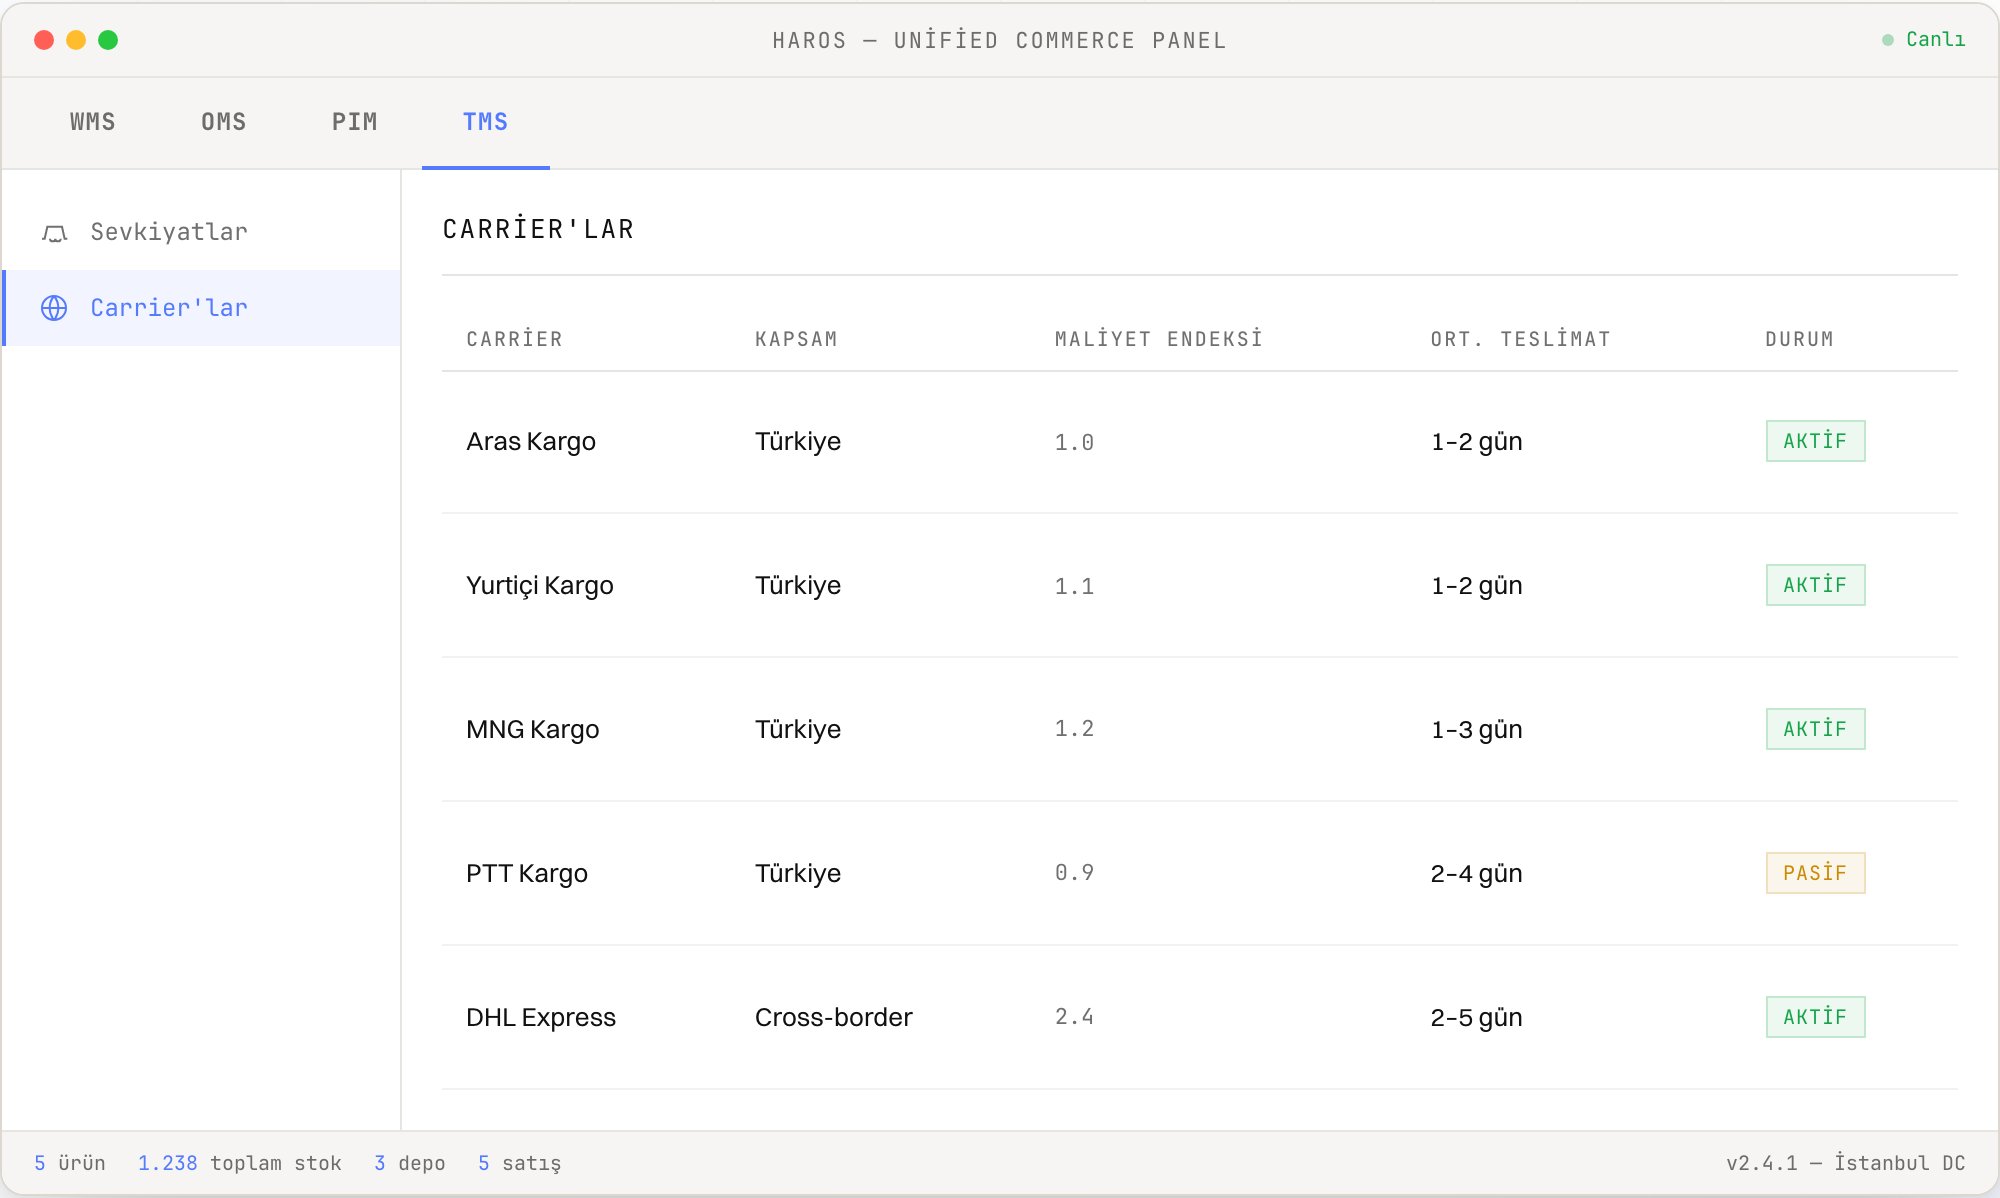Click the ORT. TESLİMAT column header
Viewport: 2000px width, 1198px height.
pyautogui.click(x=1521, y=339)
